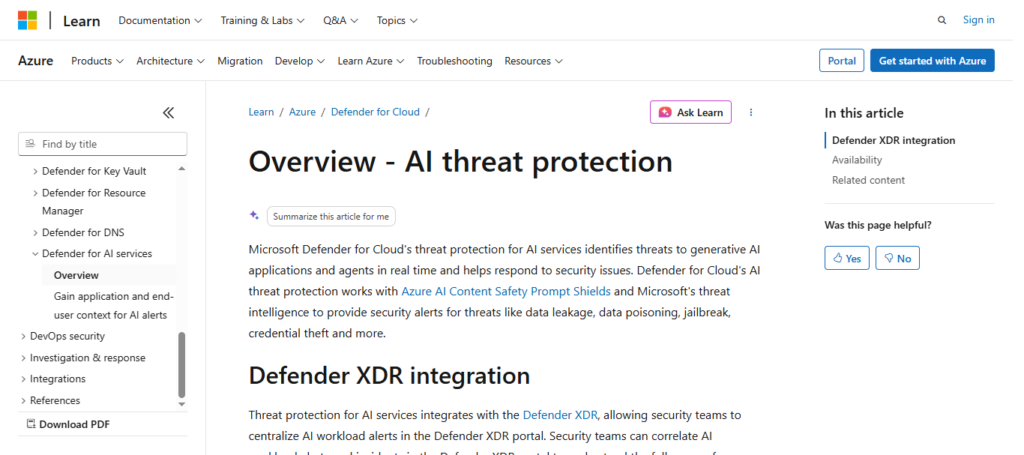Expand the Architecture menu
The width and height of the screenshot is (1024, 455).
(x=170, y=61)
